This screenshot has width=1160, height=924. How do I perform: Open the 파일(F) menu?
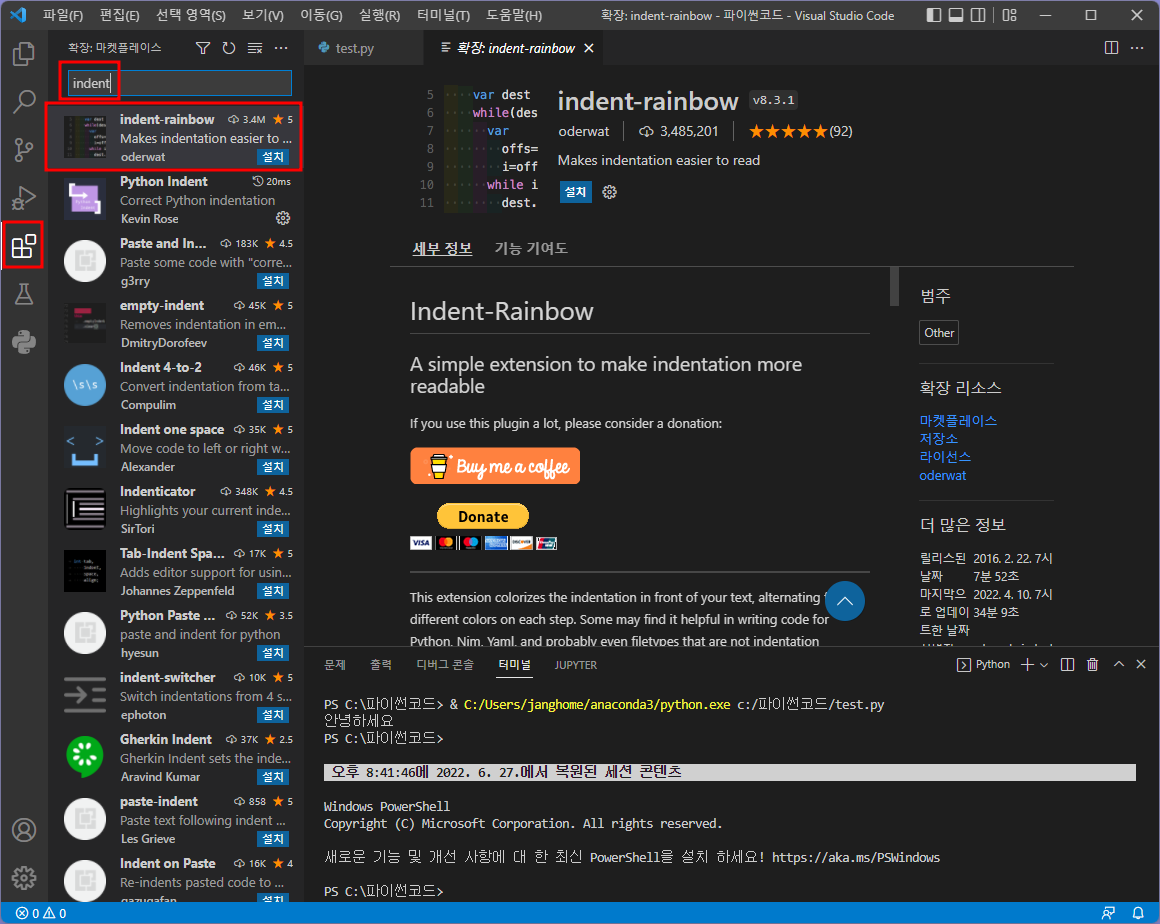tap(63, 15)
